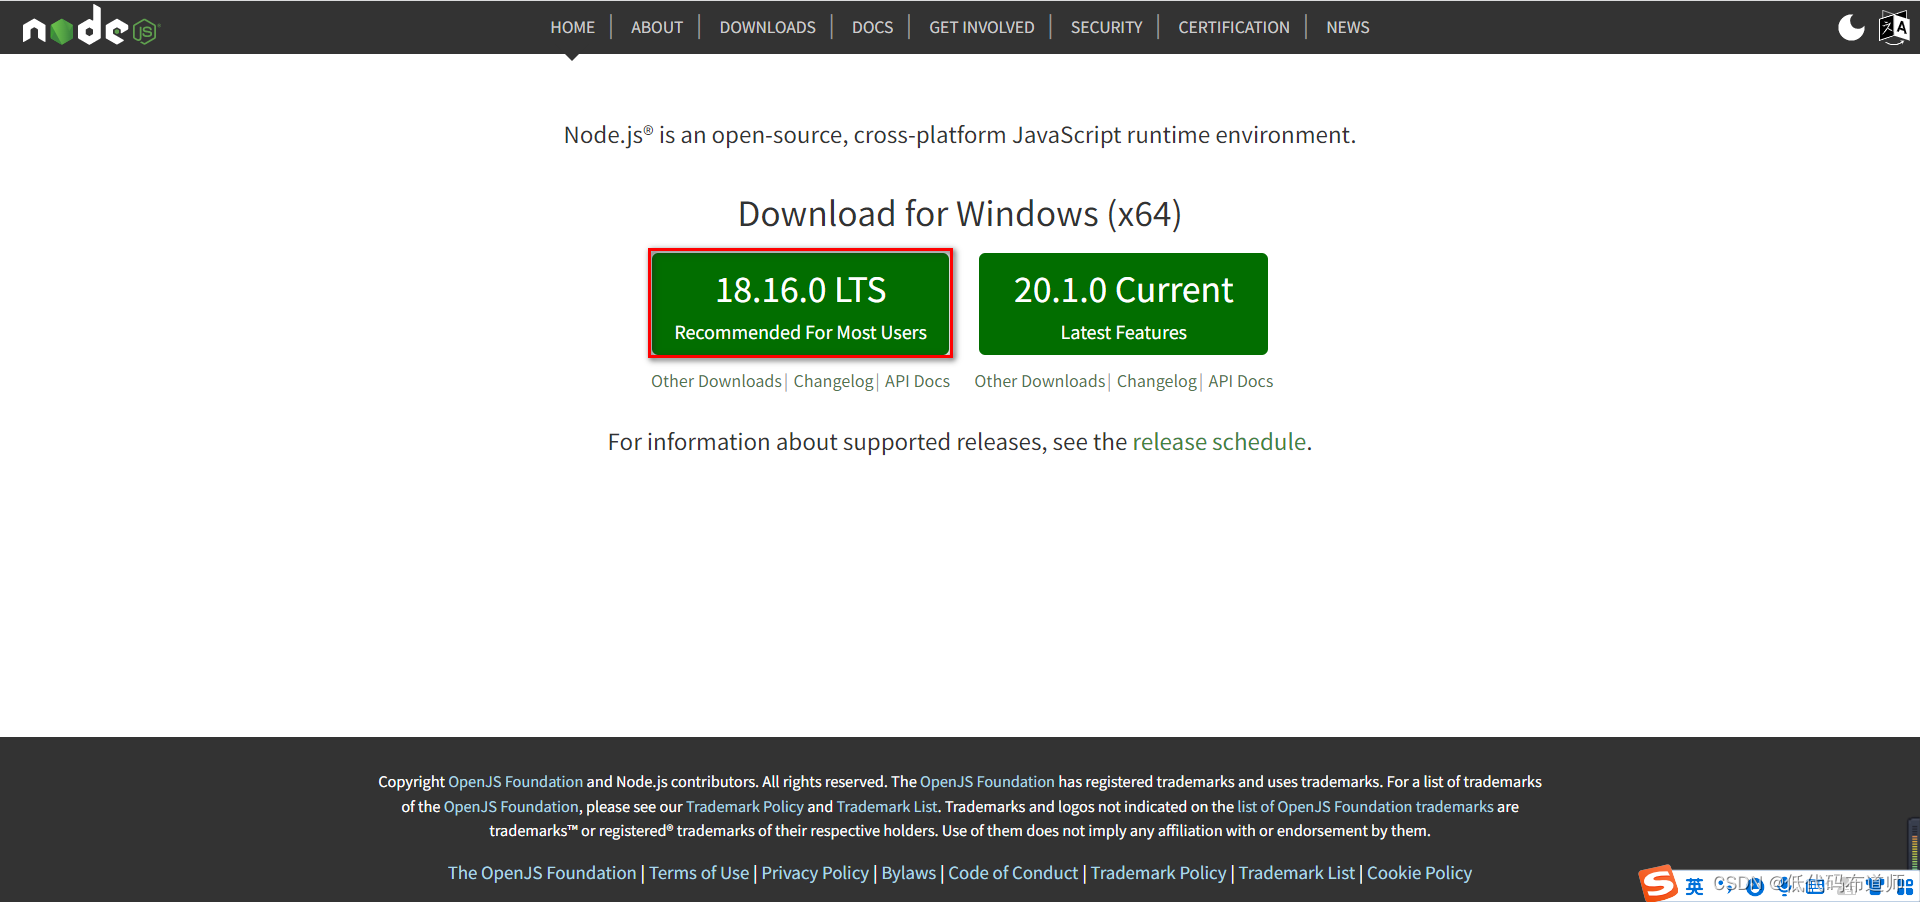Screen dimensions: 1920x902
Task: Open Other Downloads under Current button
Action: pyautogui.click(x=1040, y=381)
